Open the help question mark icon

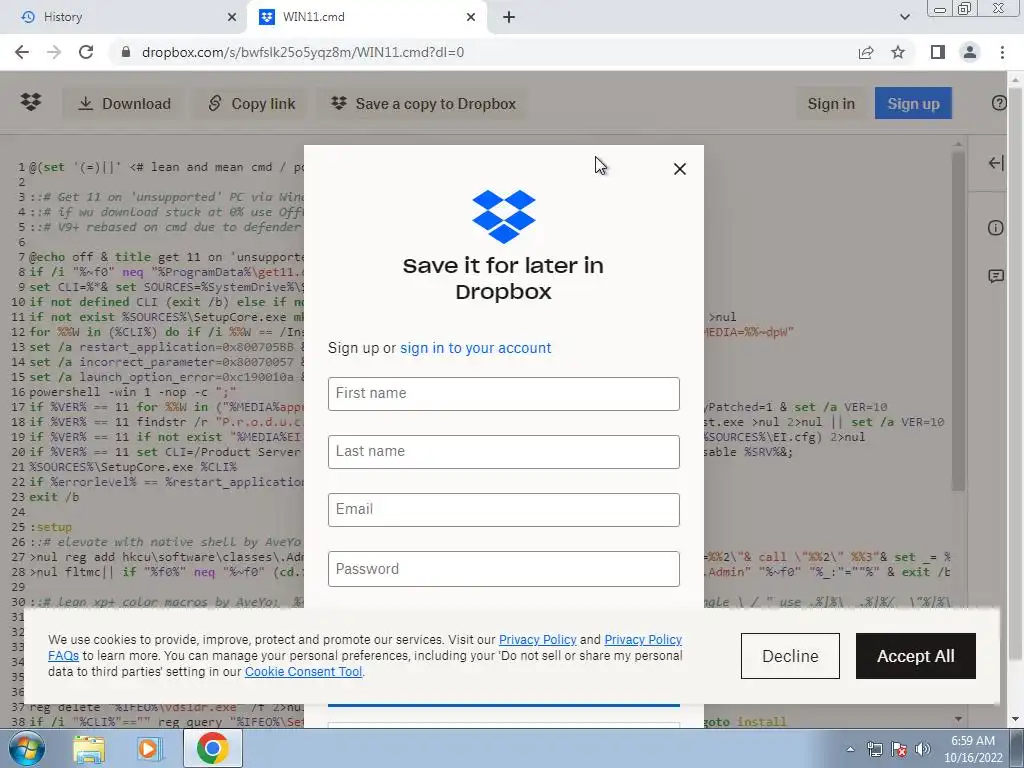pos(999,103)
